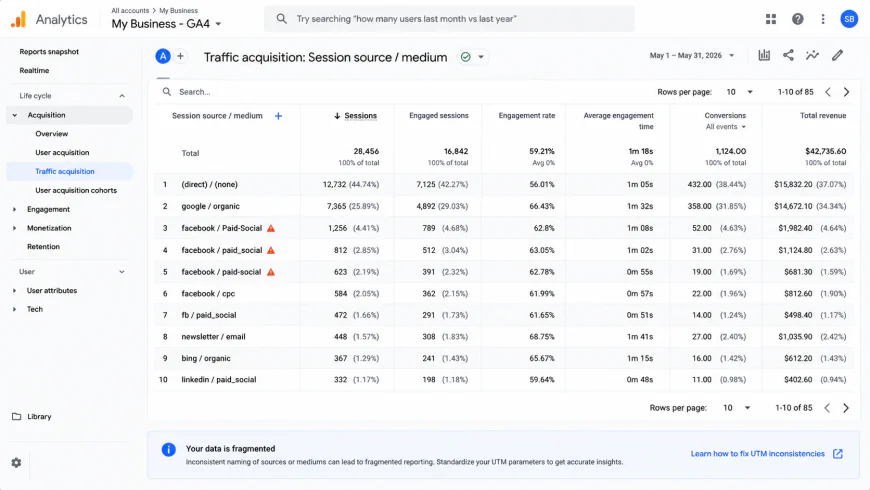Open the Help question mark icon
870x490 pixels.
pyautogui.click(x=797, y=19)
